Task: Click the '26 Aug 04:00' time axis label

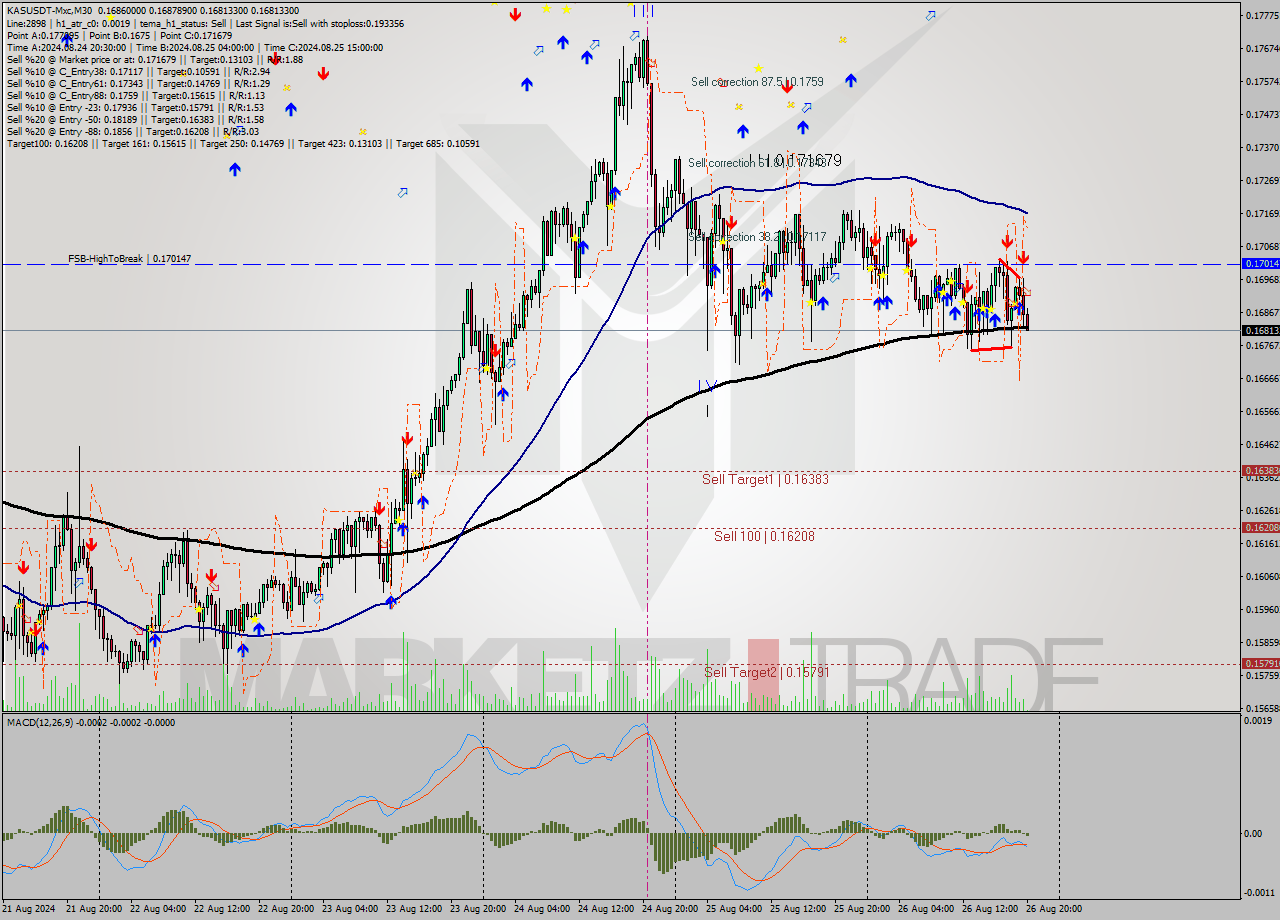Action: (x=927, y=909)
